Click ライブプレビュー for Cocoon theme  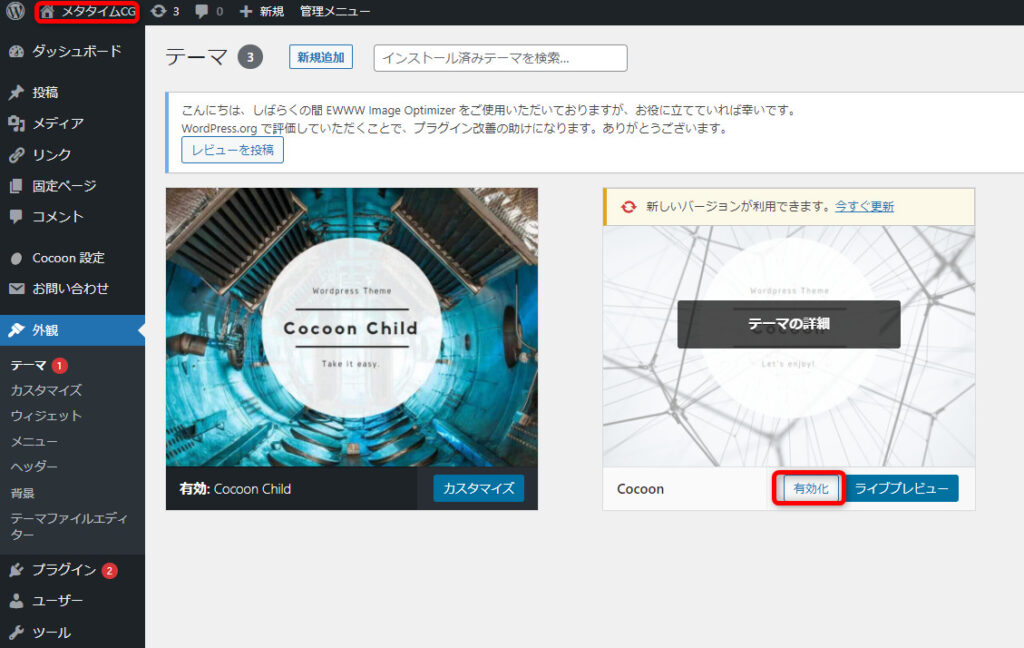click(902, 489)
